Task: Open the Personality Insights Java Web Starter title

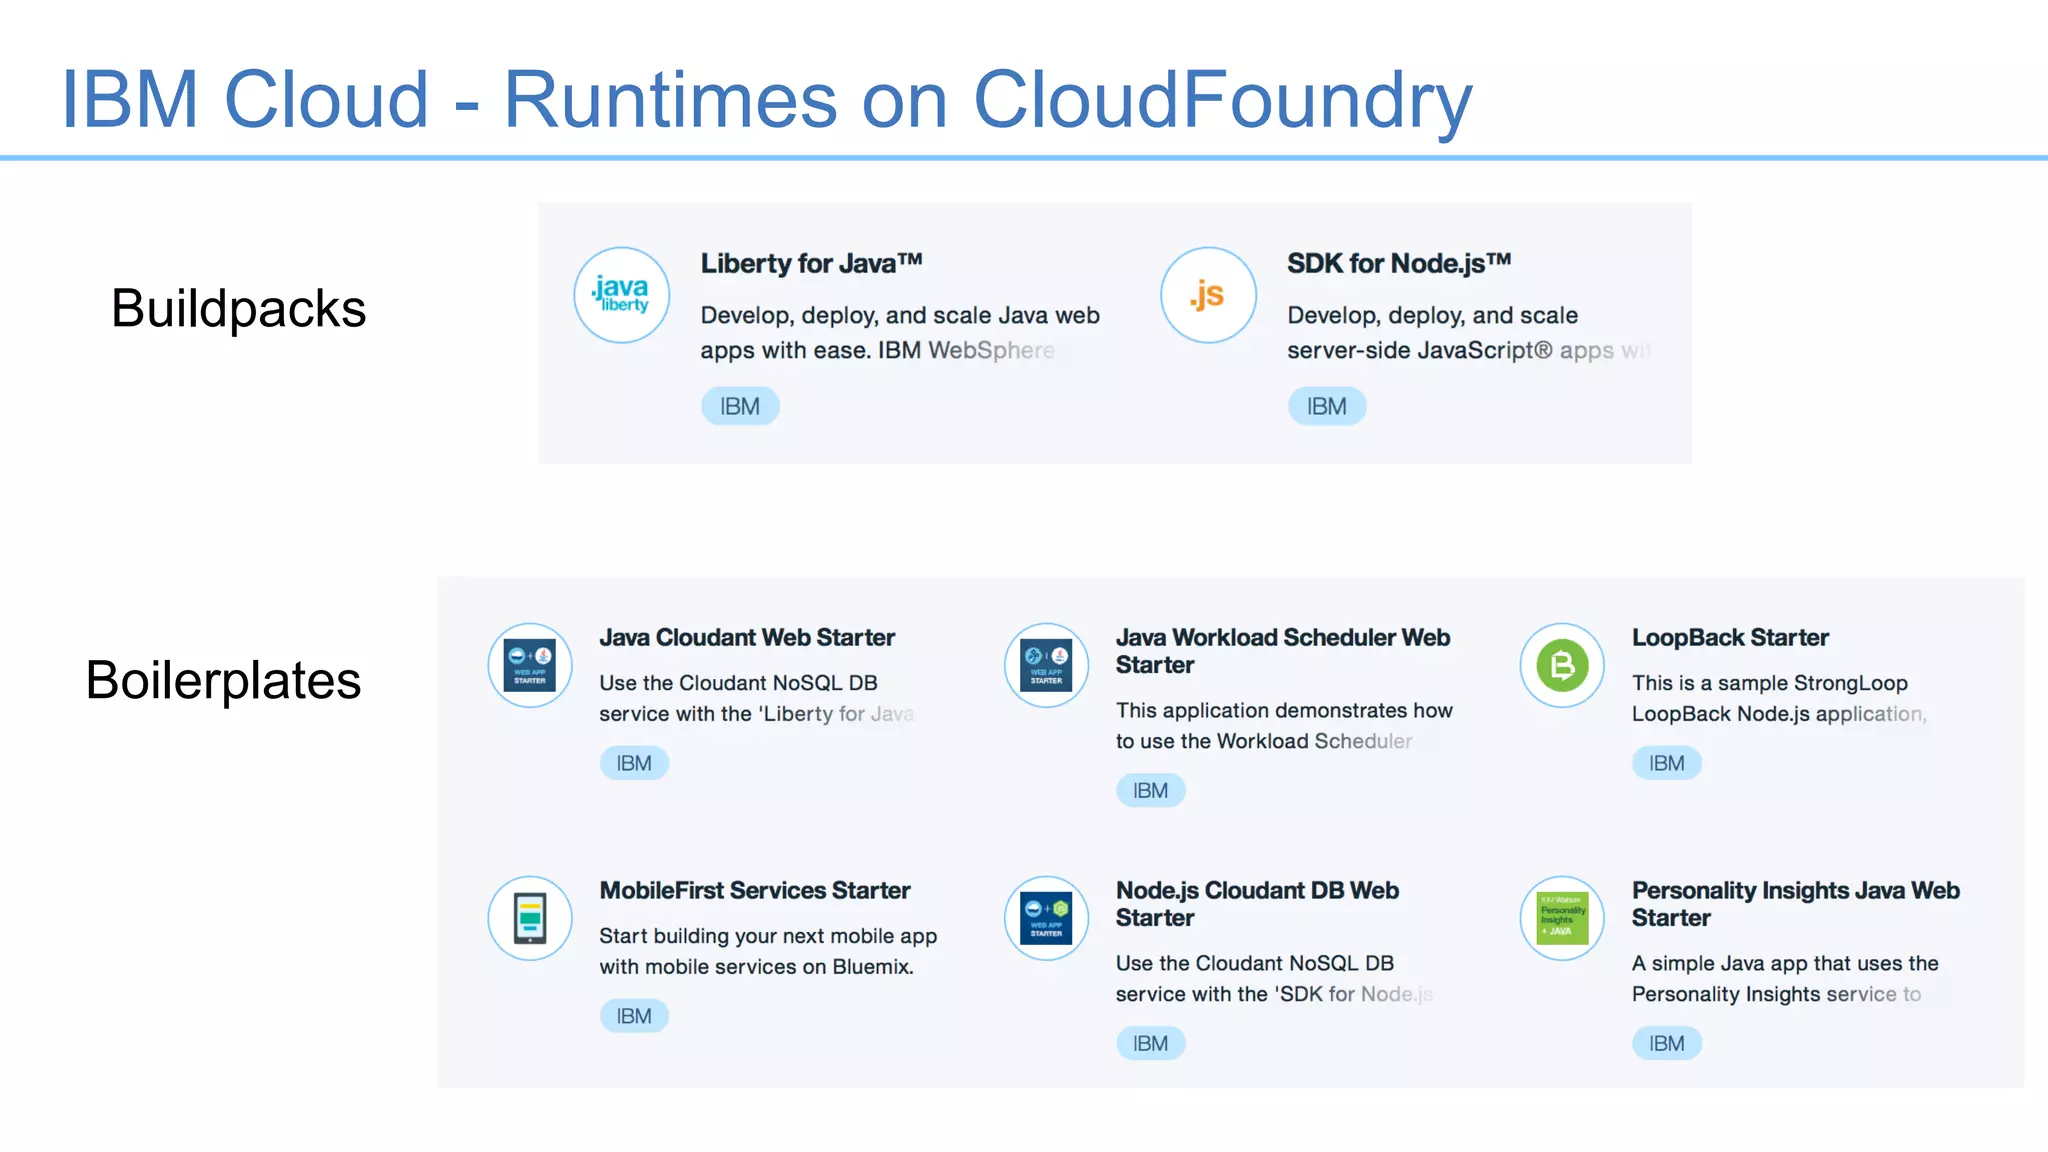Action: click(x=1796, y=904)
